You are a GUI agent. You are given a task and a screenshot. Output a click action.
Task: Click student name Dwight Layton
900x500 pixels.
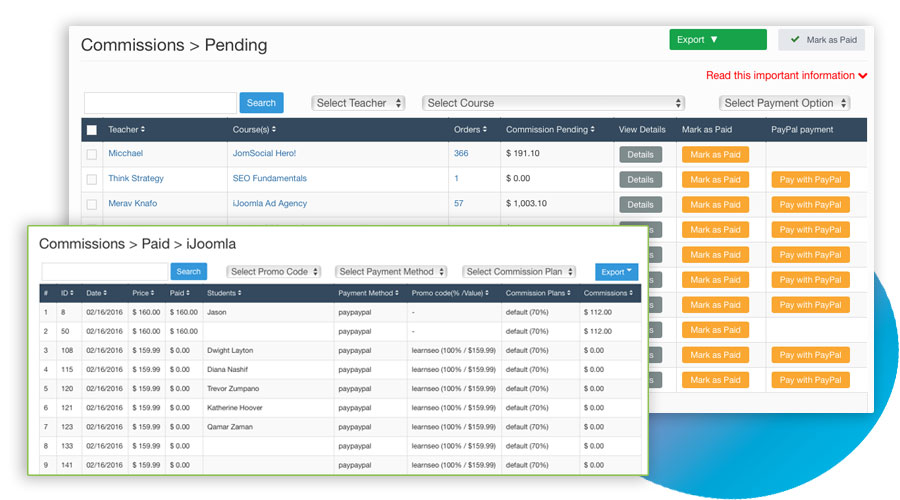point(230,351)
